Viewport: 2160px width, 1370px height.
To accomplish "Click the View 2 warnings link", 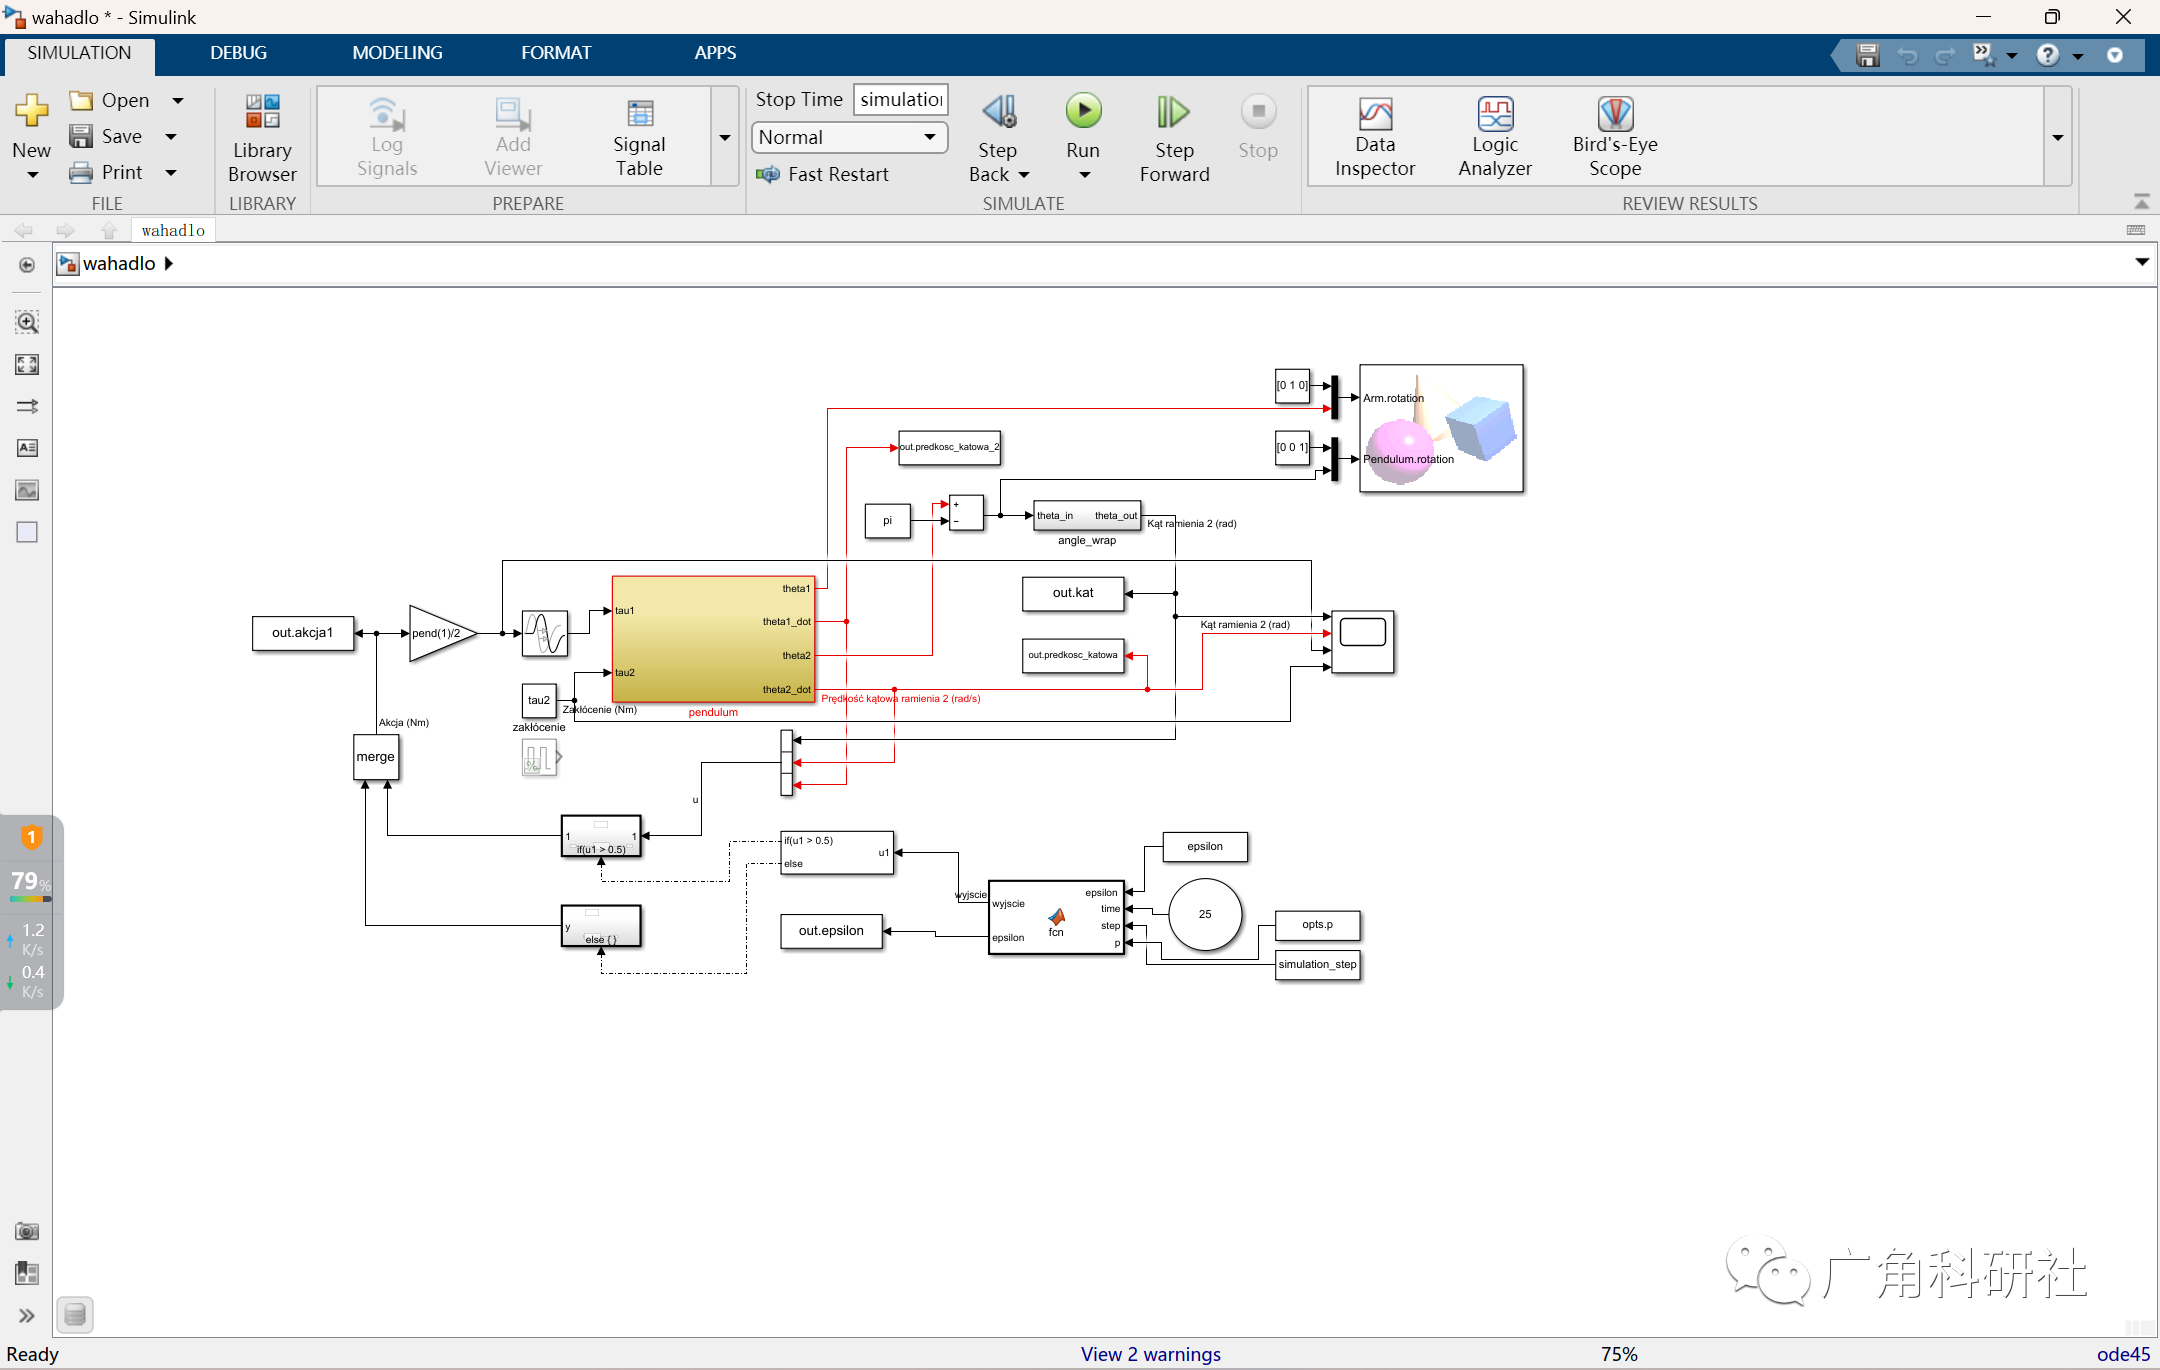I will point(1150,1354).
